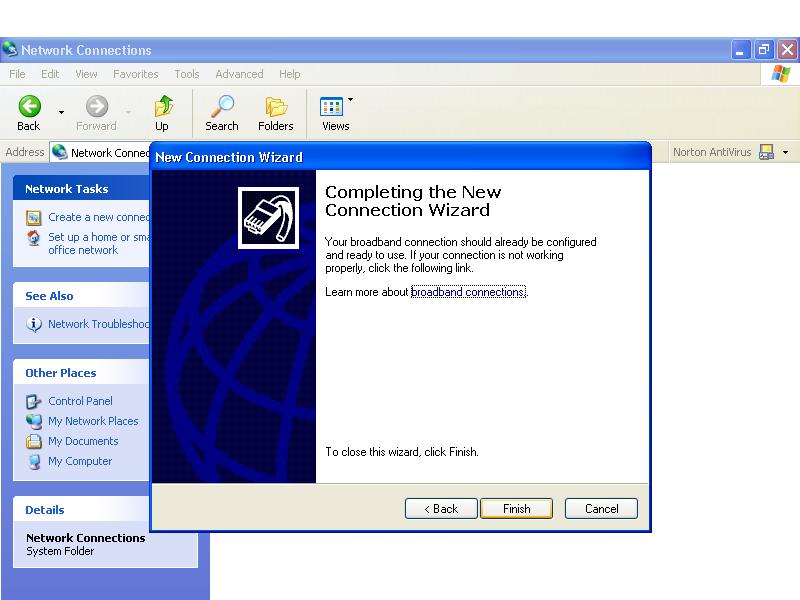Click the Create a new connection icon
Viewport: 800px width, 600px height.
(x=34, y=218)
